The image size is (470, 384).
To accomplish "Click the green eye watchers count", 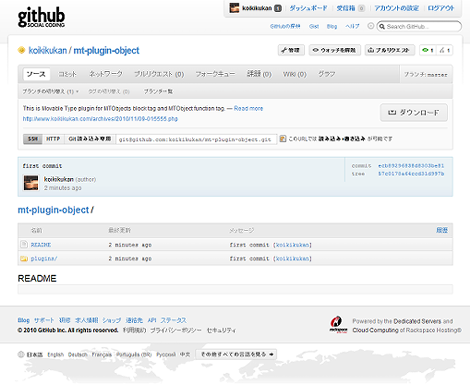I will (x=427, y=50).
